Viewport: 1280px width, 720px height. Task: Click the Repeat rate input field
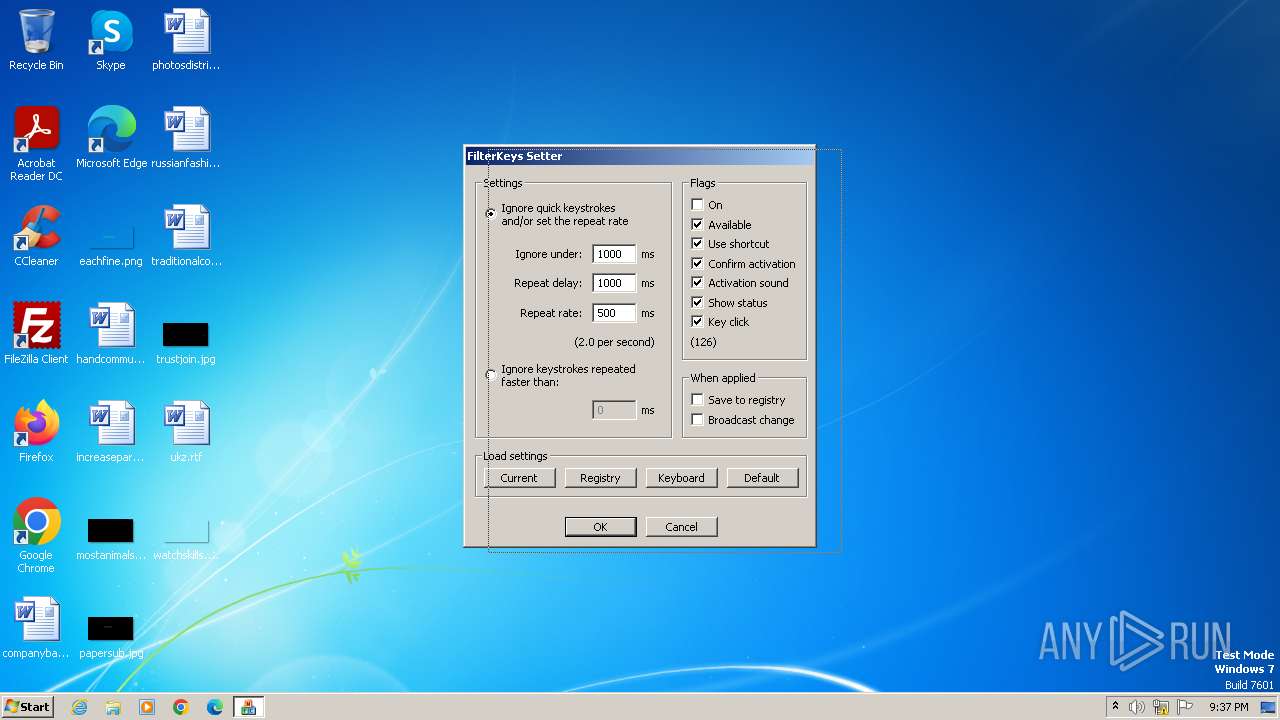614,313
